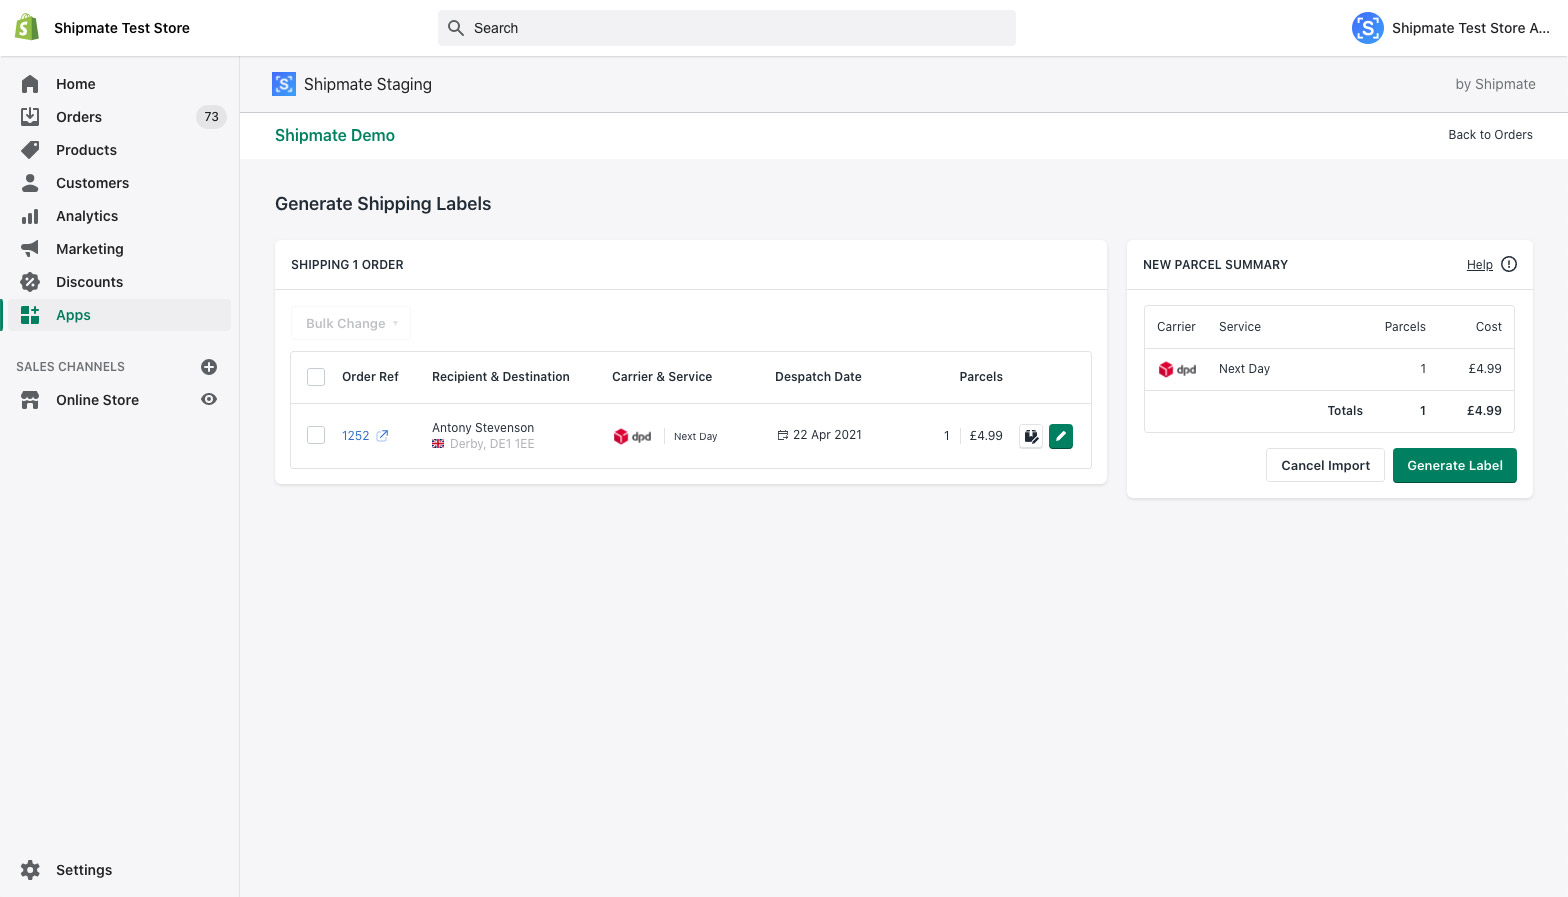Click the Apps grid icon
The width and height of the screenshot is (1568, 897).
coord(30,315)
